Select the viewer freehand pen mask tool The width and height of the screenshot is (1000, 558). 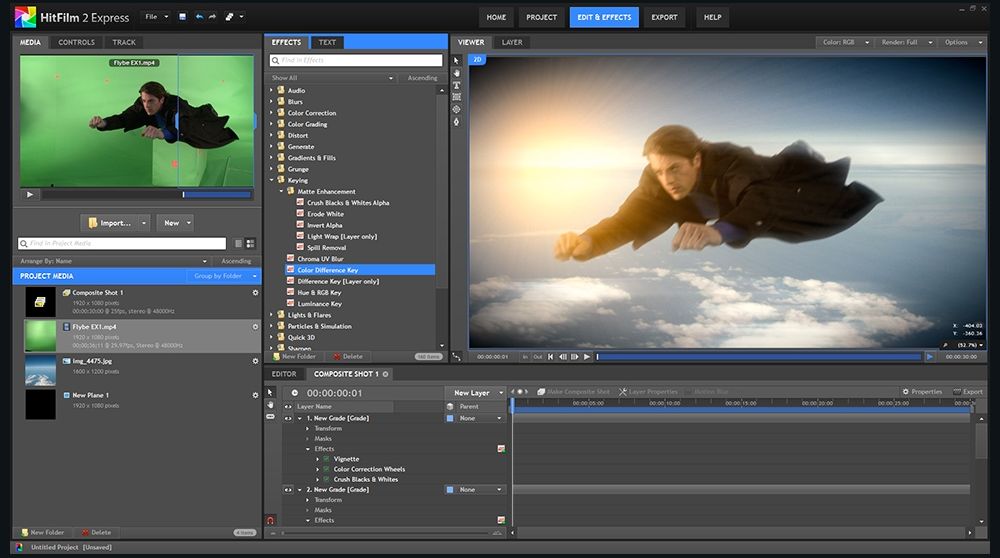pos(456,121)
